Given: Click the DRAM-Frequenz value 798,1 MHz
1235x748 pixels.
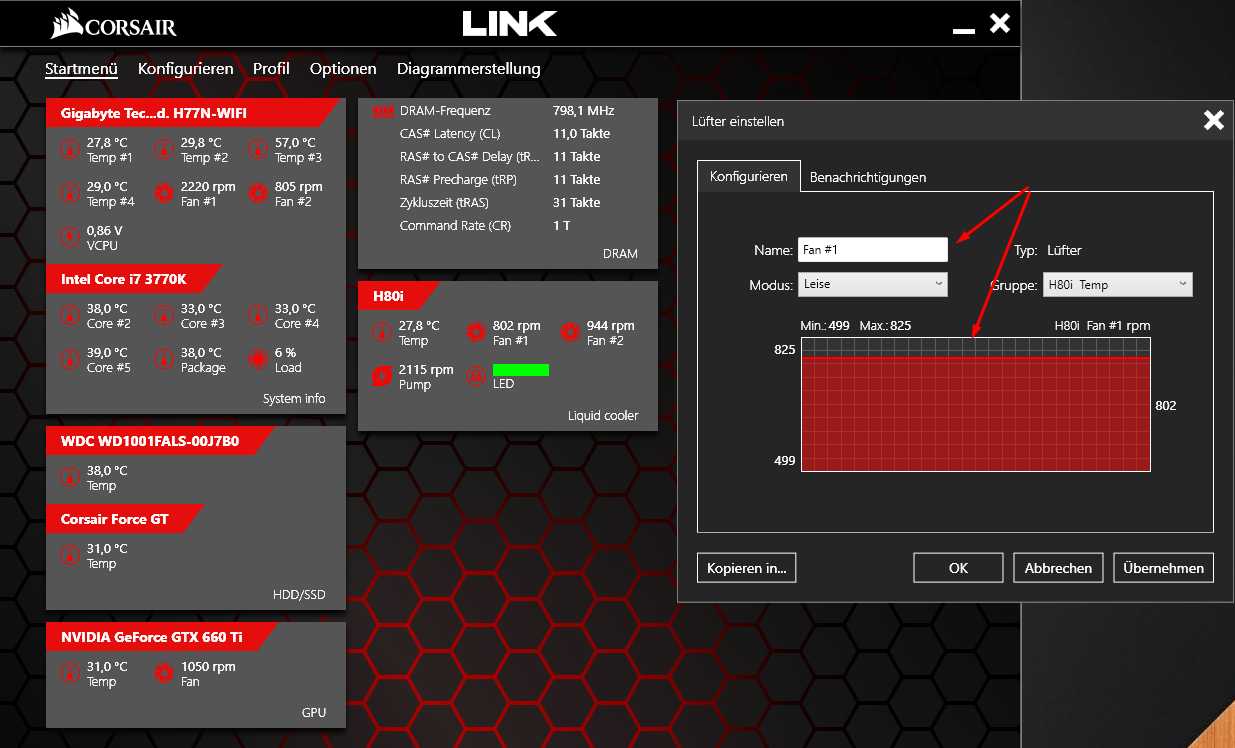Looking at the screenshot, I should 583,111.
